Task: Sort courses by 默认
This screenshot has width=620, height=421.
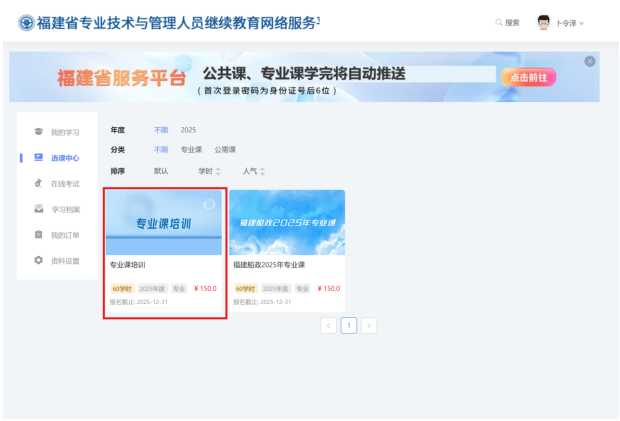Action: click(x=161, y=171)
